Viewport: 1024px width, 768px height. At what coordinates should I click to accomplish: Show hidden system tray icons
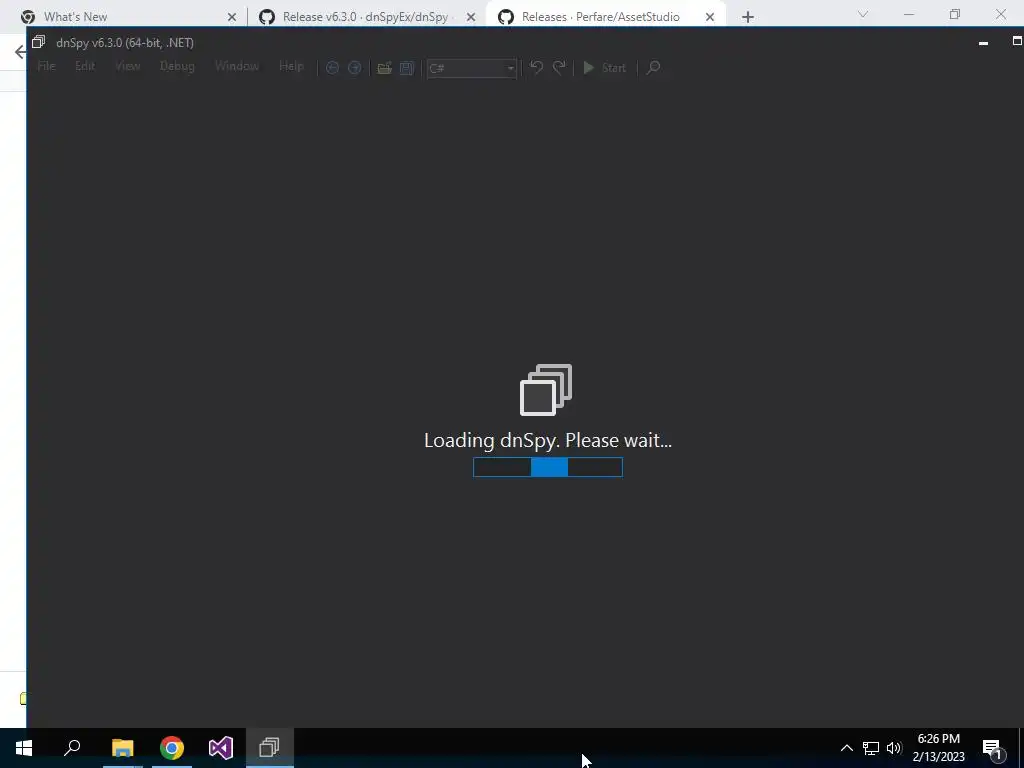point(846,748)
